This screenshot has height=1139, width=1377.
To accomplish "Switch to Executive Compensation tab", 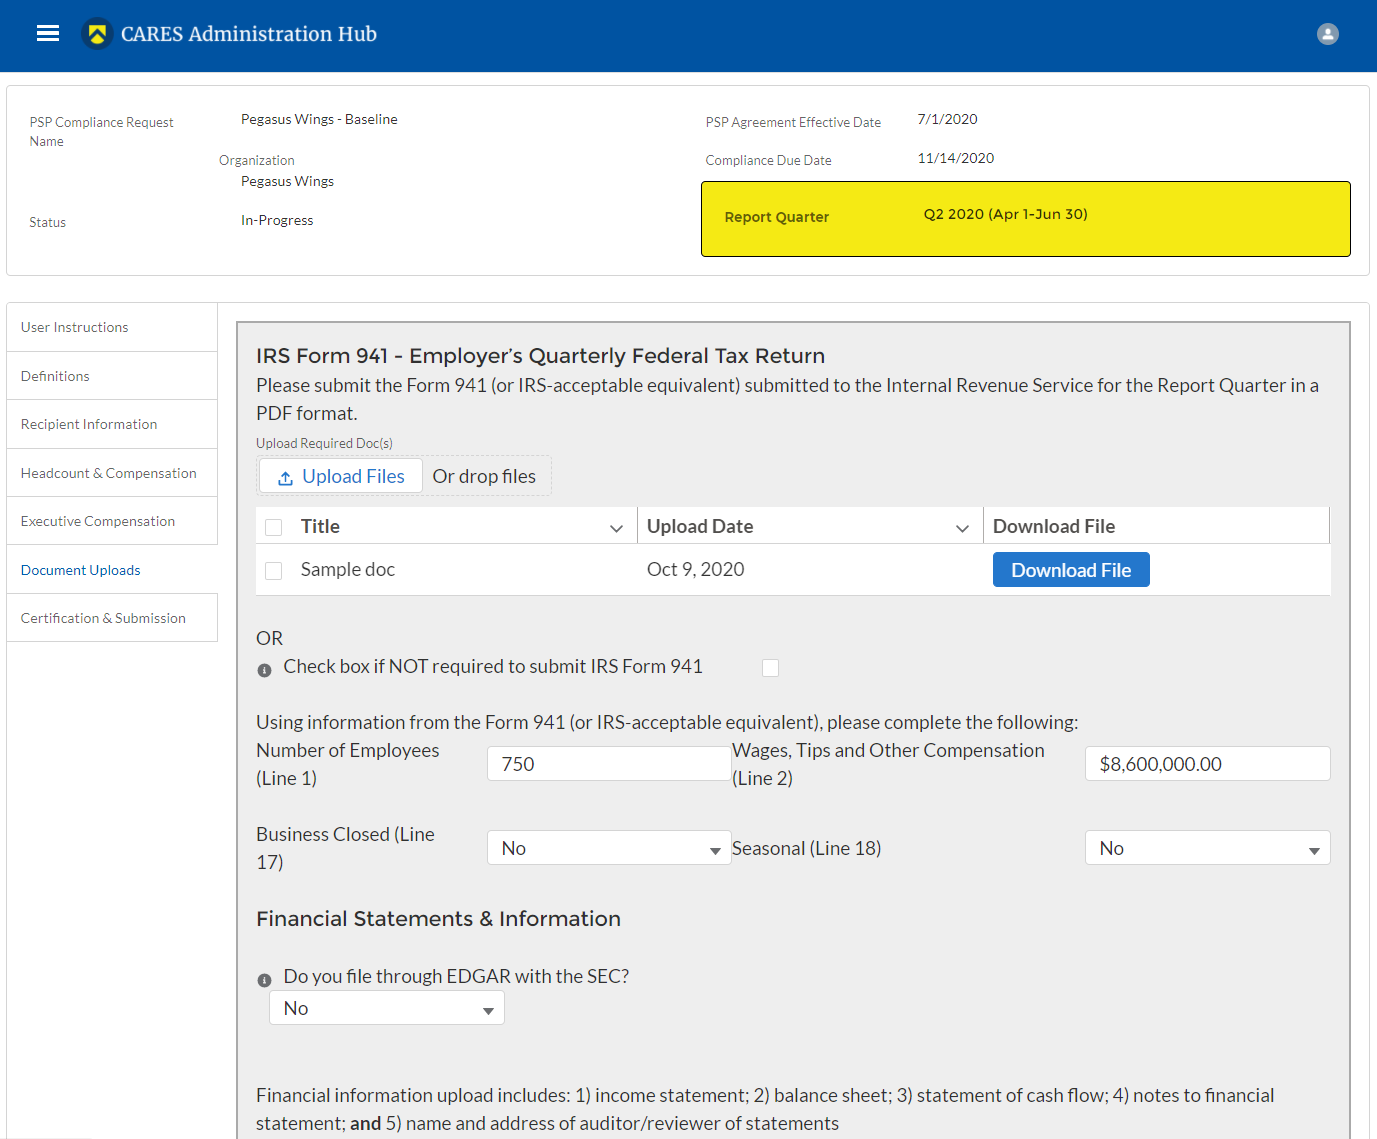I will (98, 521).
